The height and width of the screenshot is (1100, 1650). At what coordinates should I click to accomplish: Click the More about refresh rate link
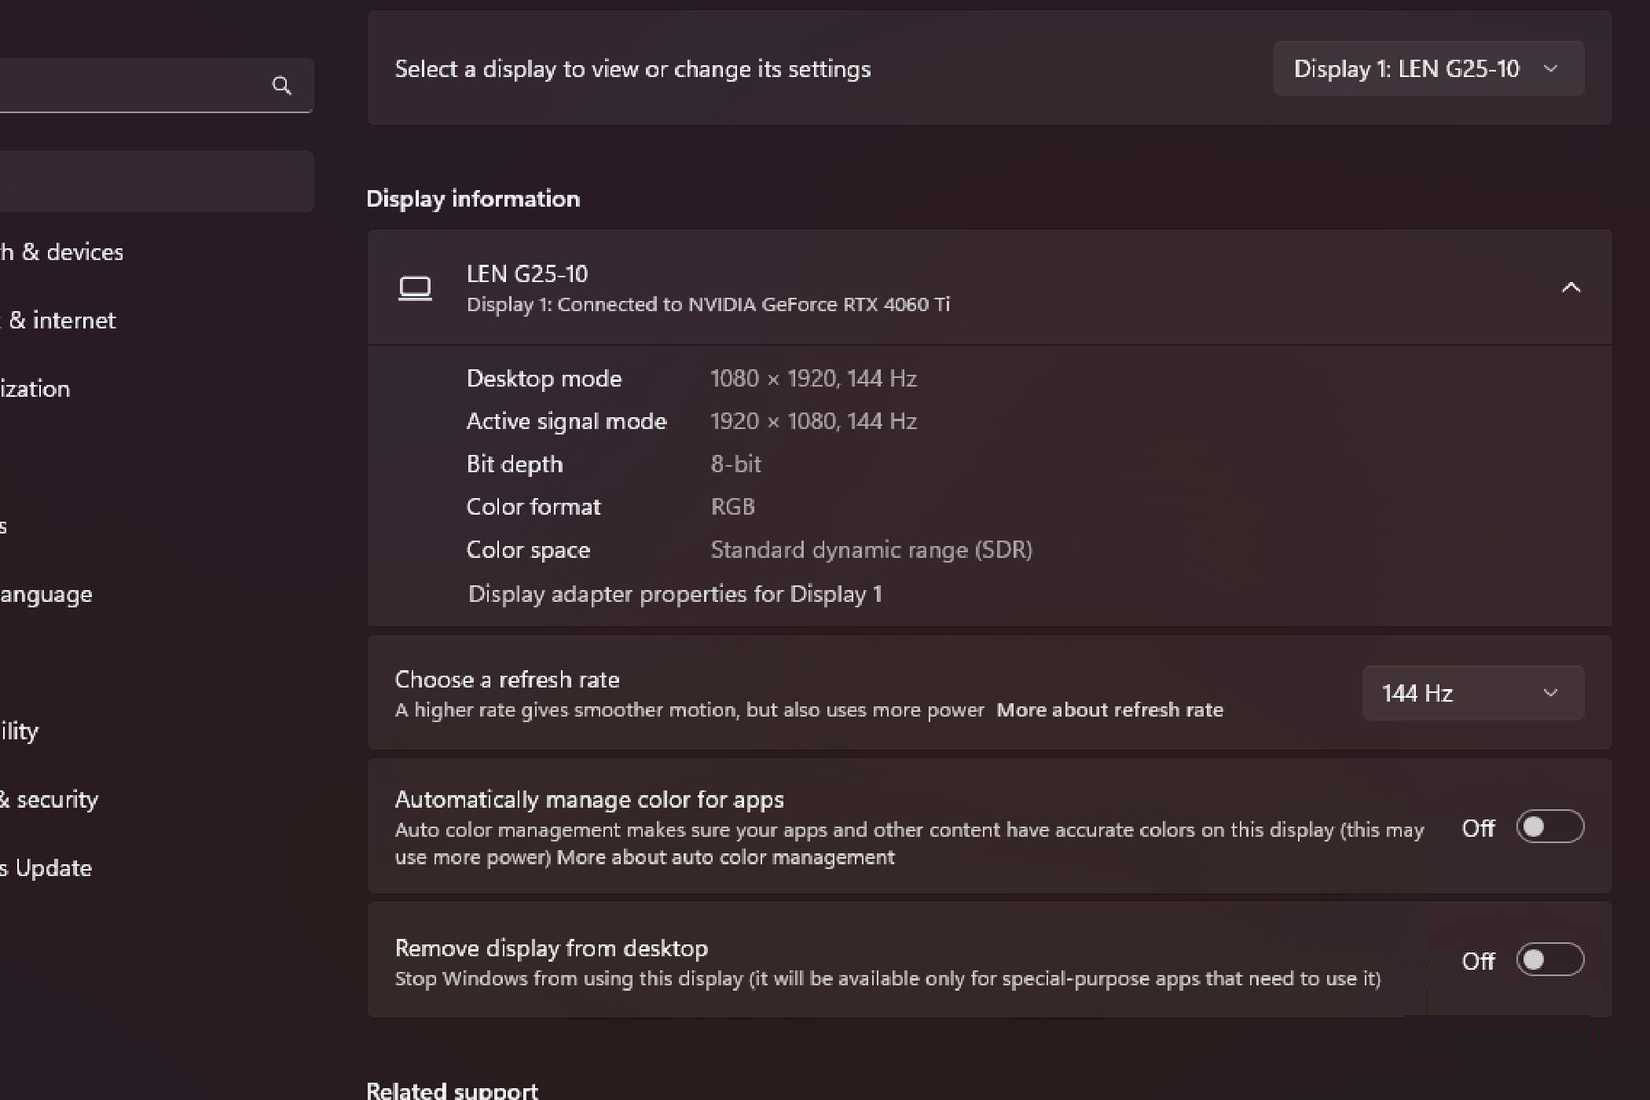pyautogui.click(x=1110, y=710)
